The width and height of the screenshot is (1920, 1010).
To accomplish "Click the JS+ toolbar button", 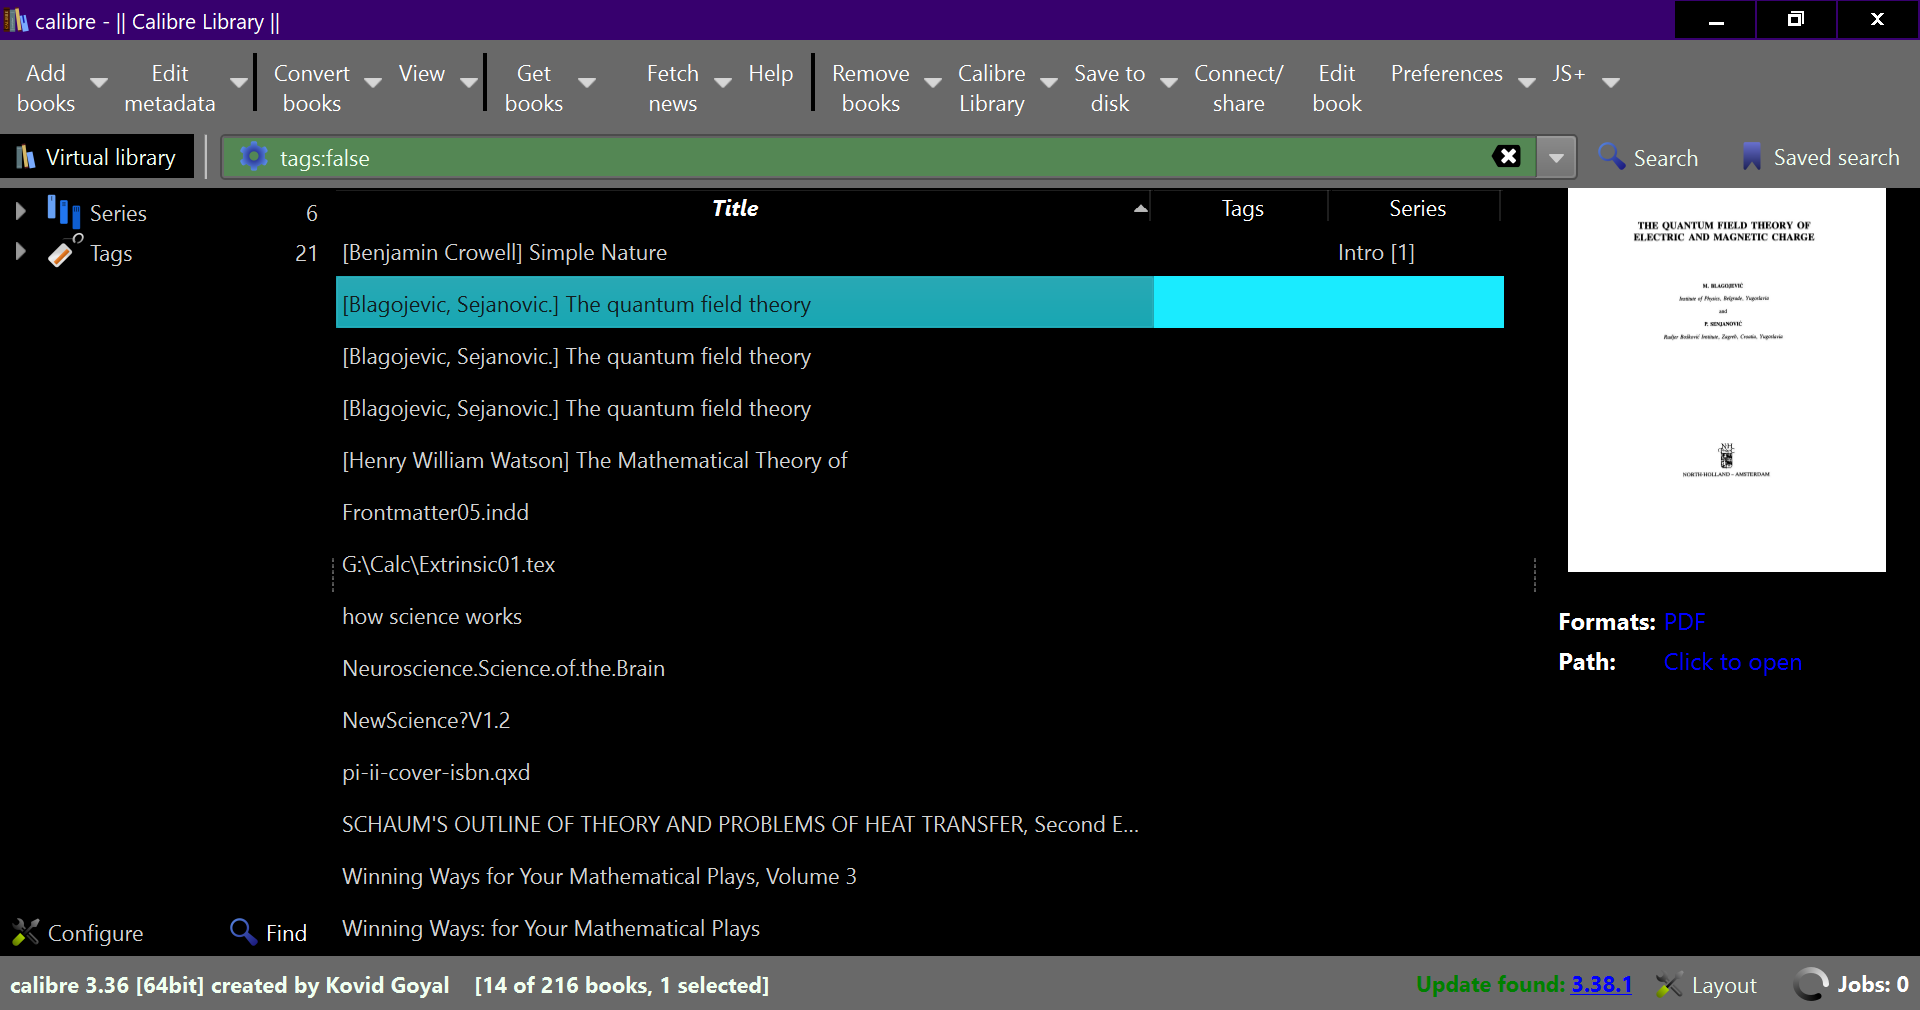I will pyautogui.click(x=1568, y=74).
